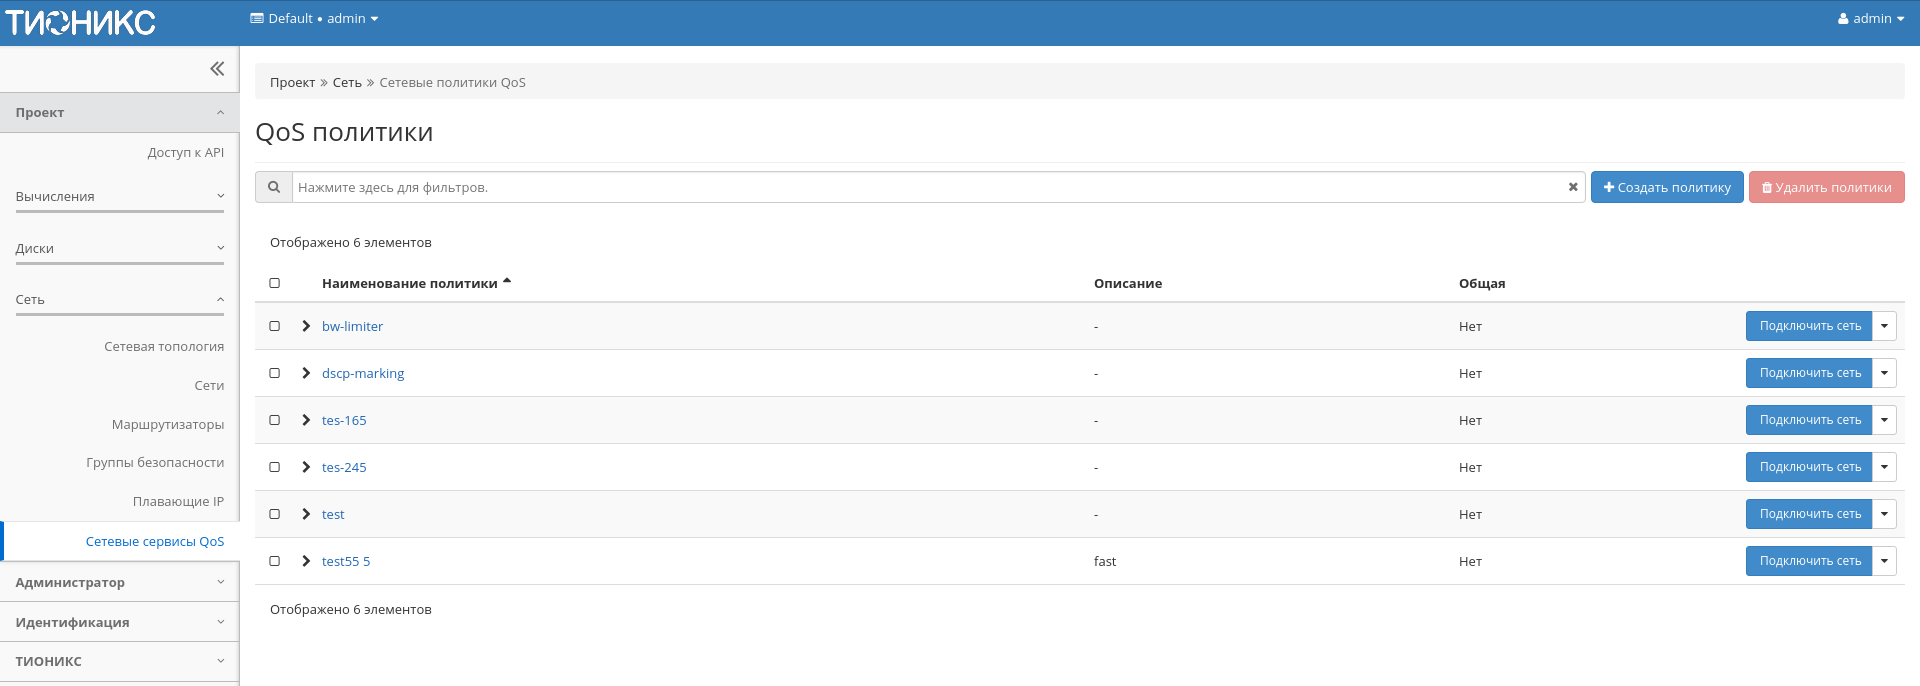This screenshot has width=1920, height=686.
Task: Select all policies with header checkbox
Action: (275, 283)
